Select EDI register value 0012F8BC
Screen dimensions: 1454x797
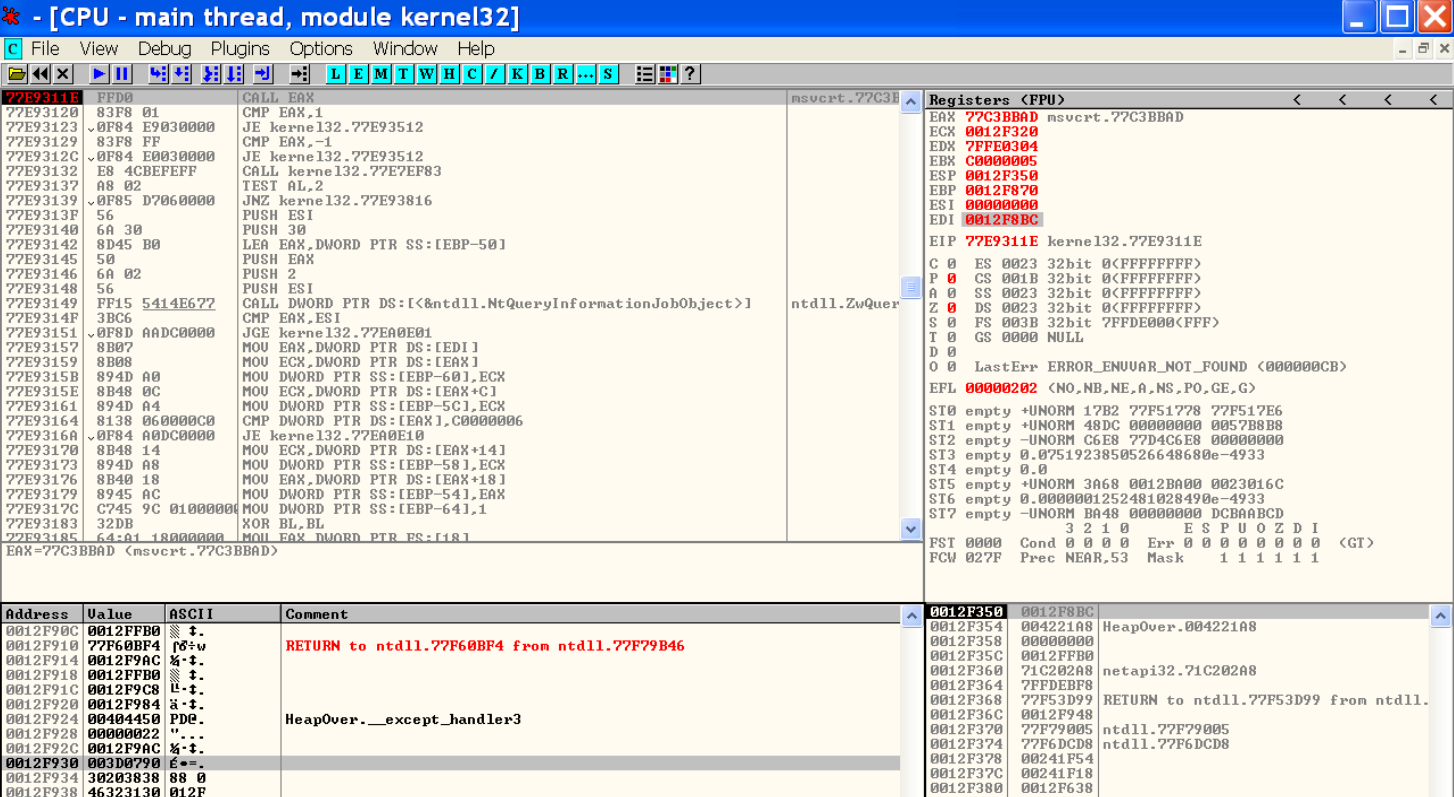pyautogui.click(x=1001, y=219)
